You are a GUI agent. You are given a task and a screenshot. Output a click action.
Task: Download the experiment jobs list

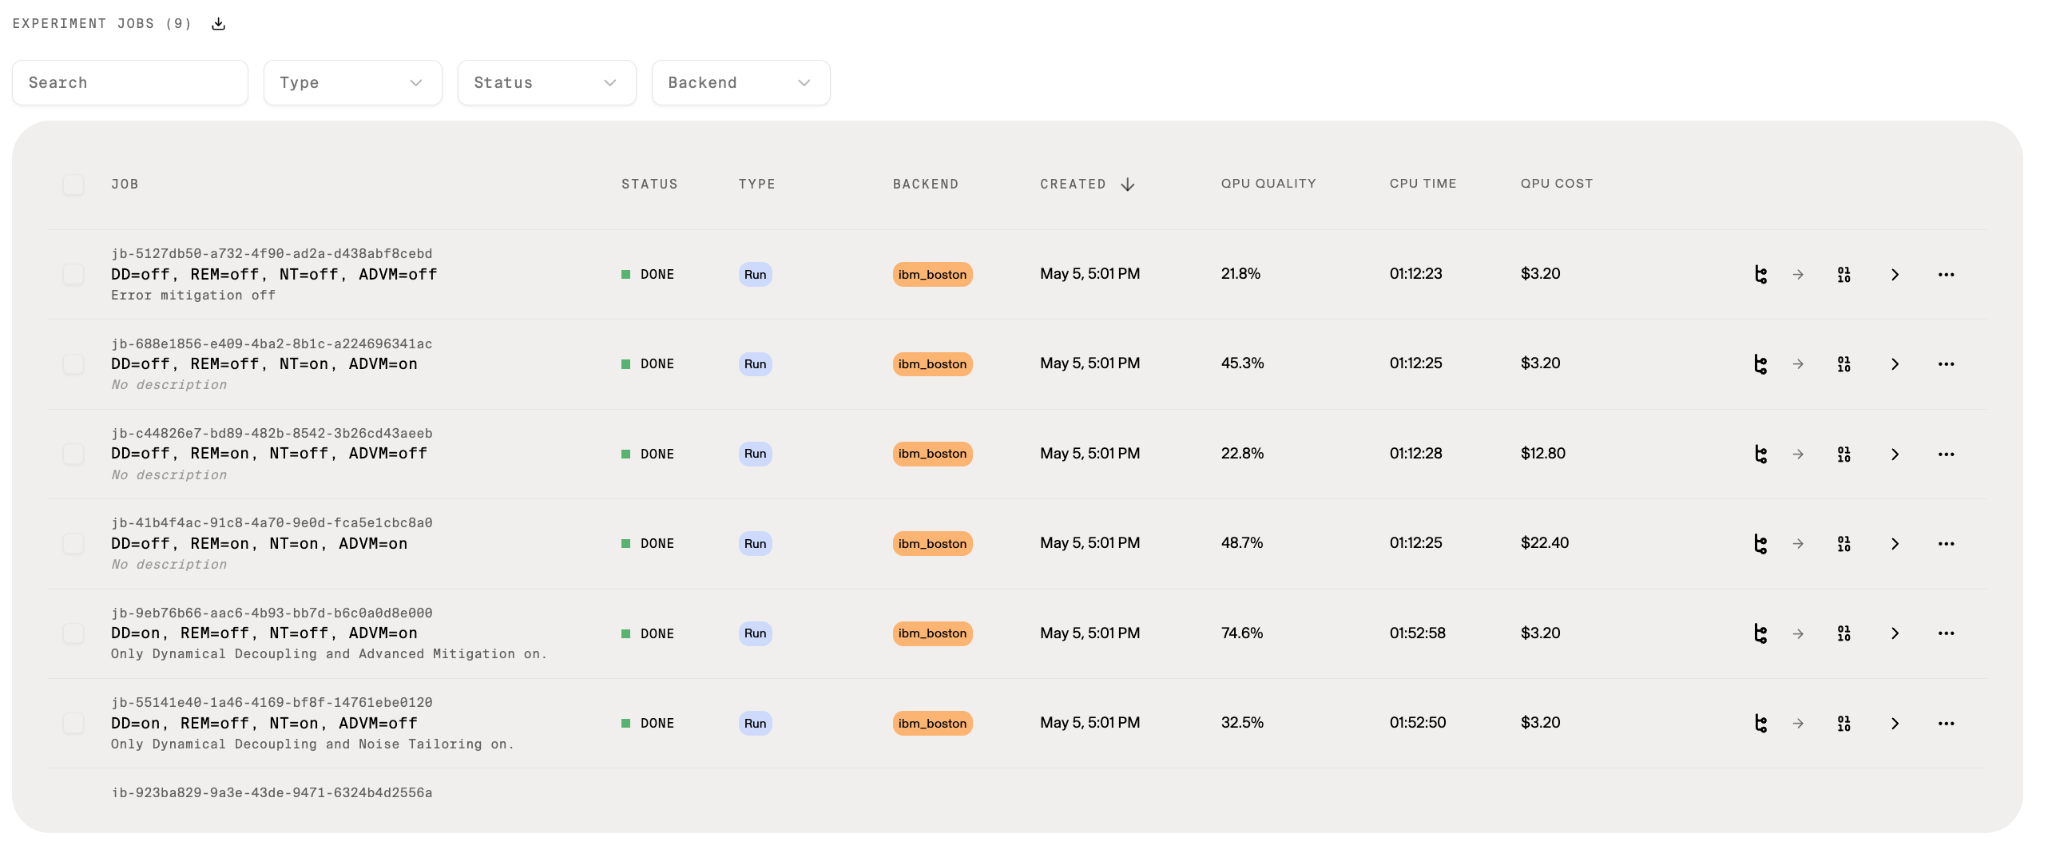tap(218, 24)
